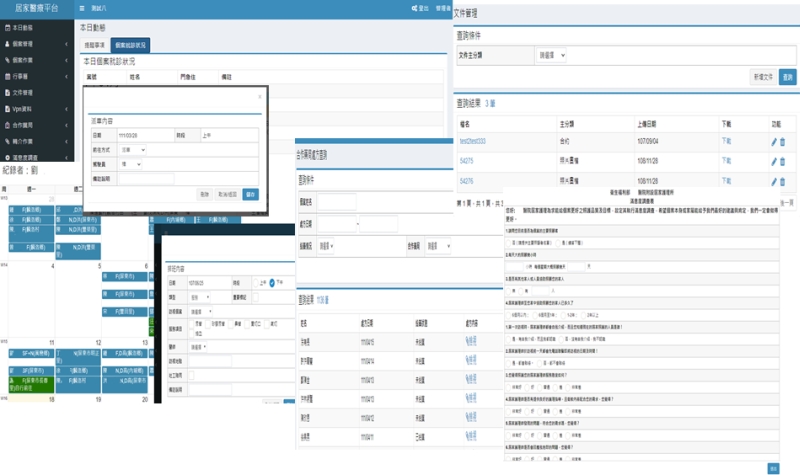Open the test2test333 file link

coord(472,141)
